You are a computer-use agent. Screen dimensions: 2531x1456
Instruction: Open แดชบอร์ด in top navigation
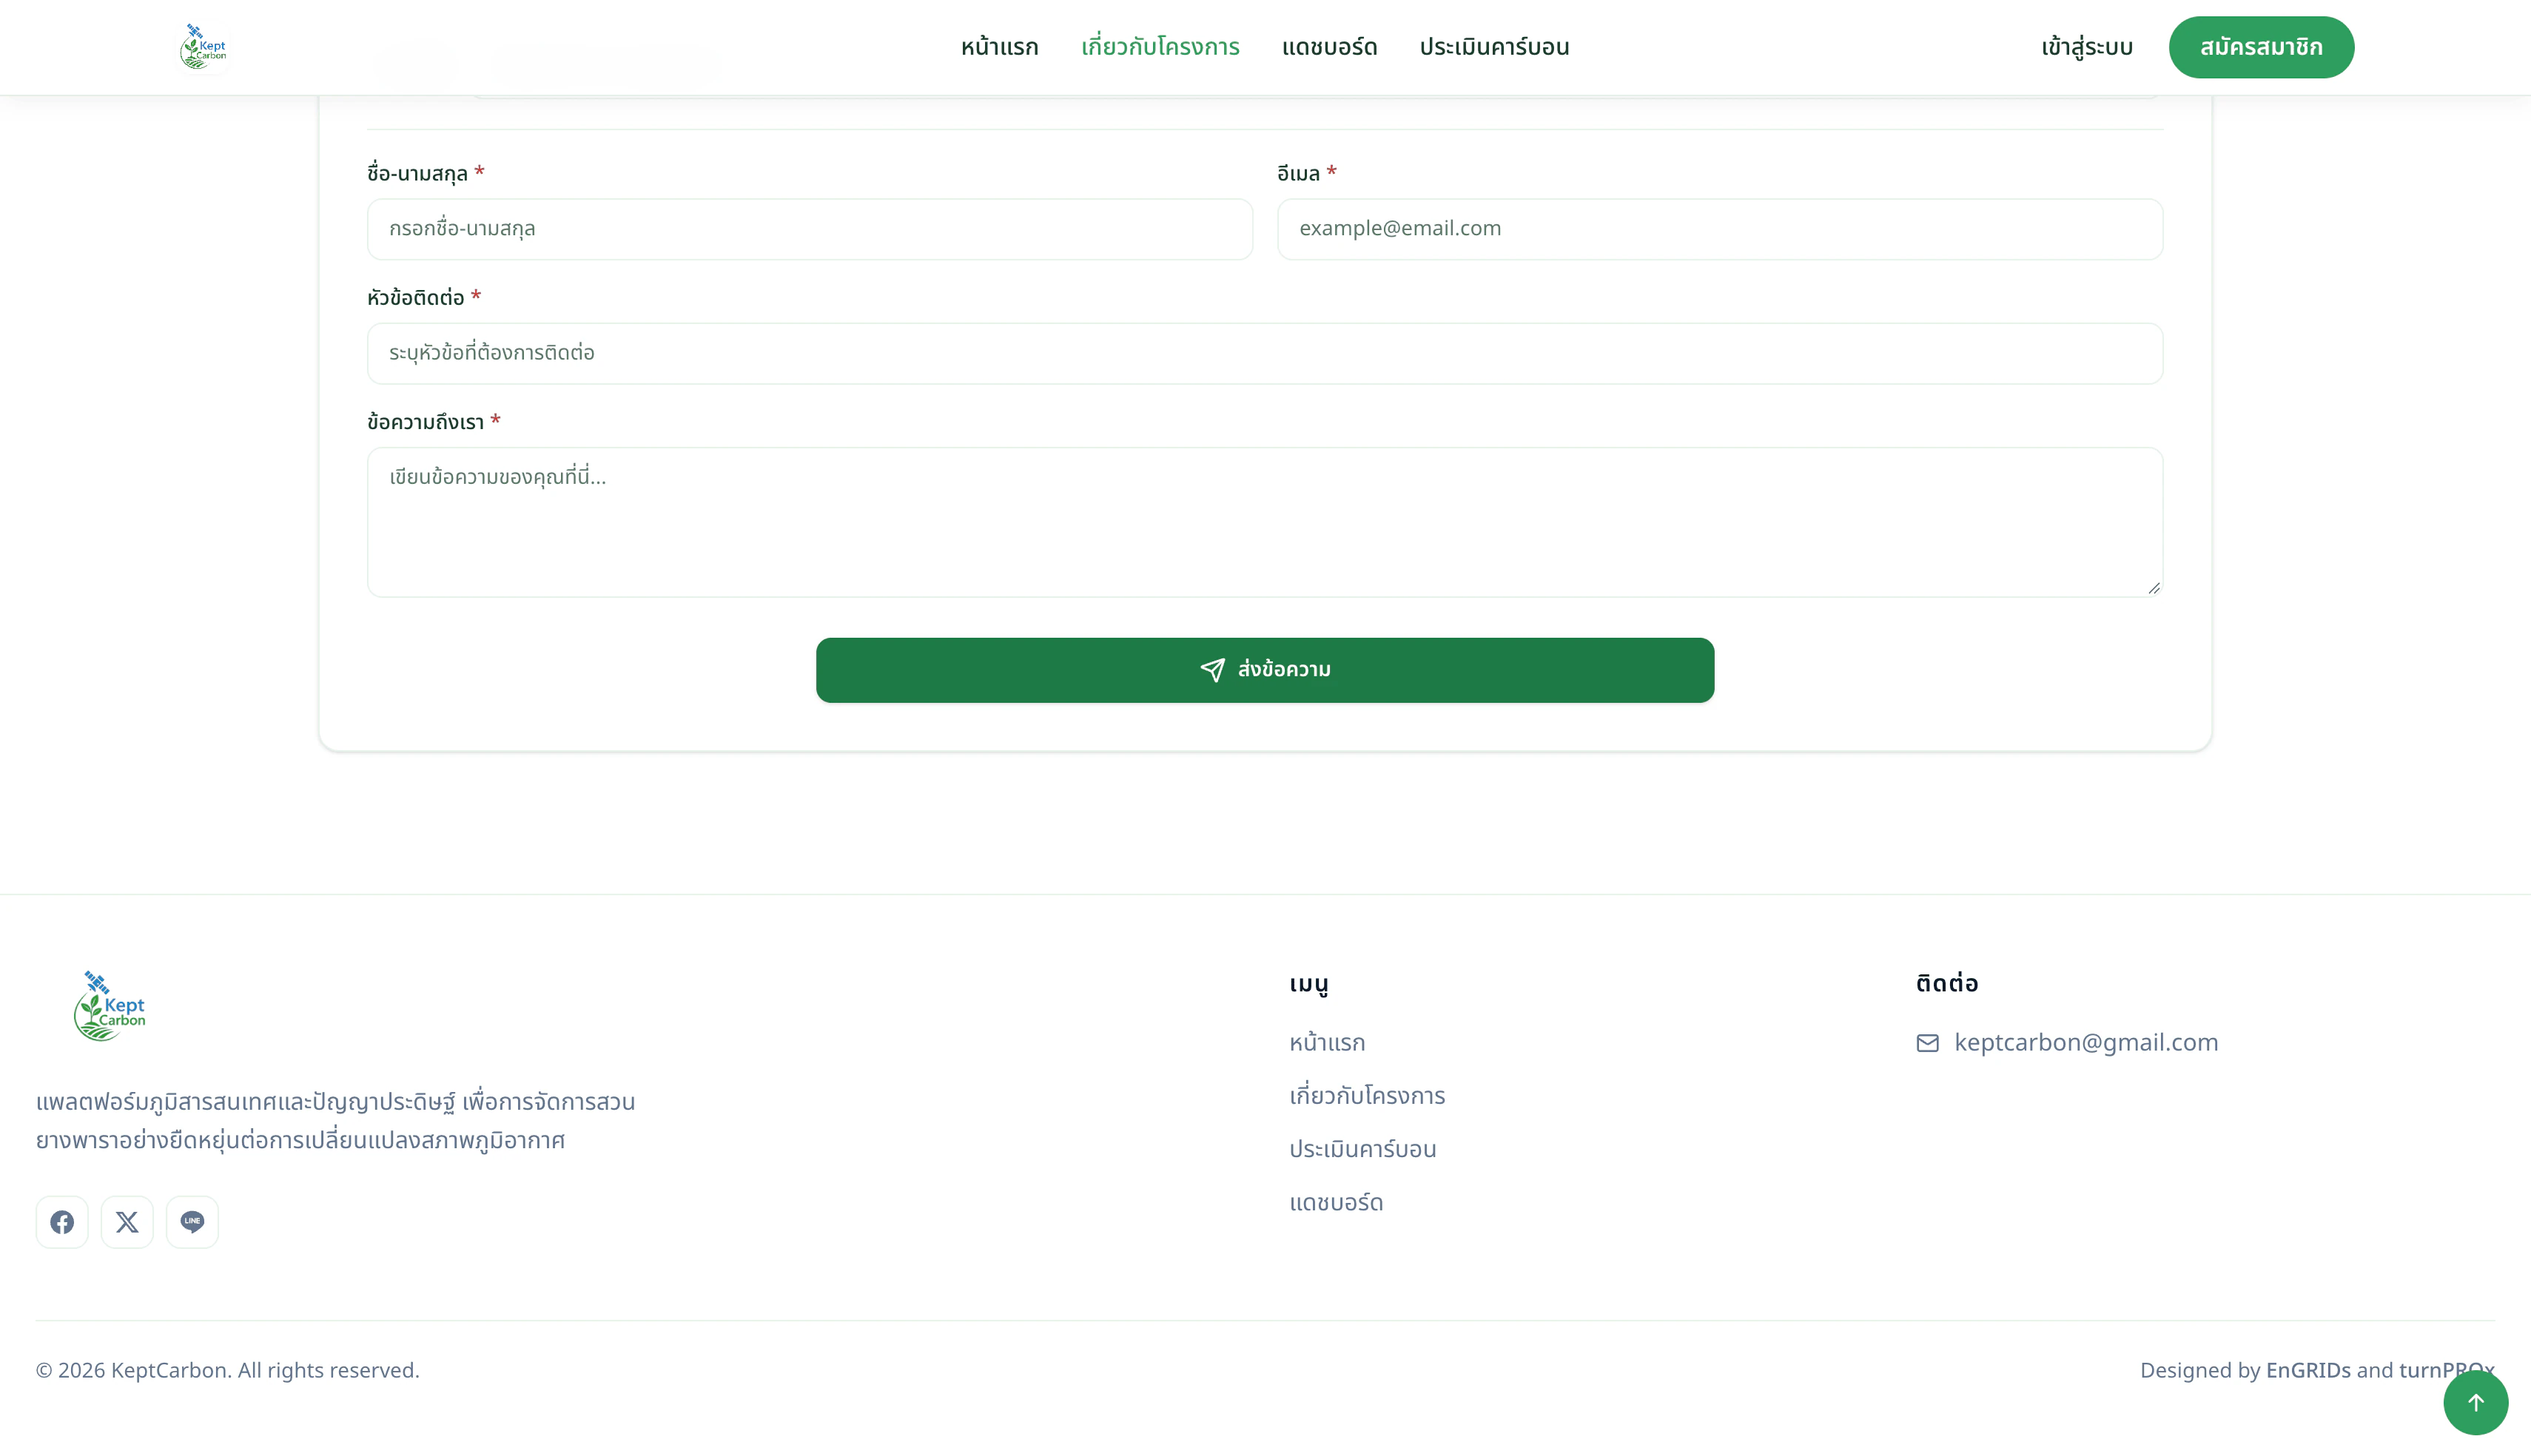(x=1329, y=47)
